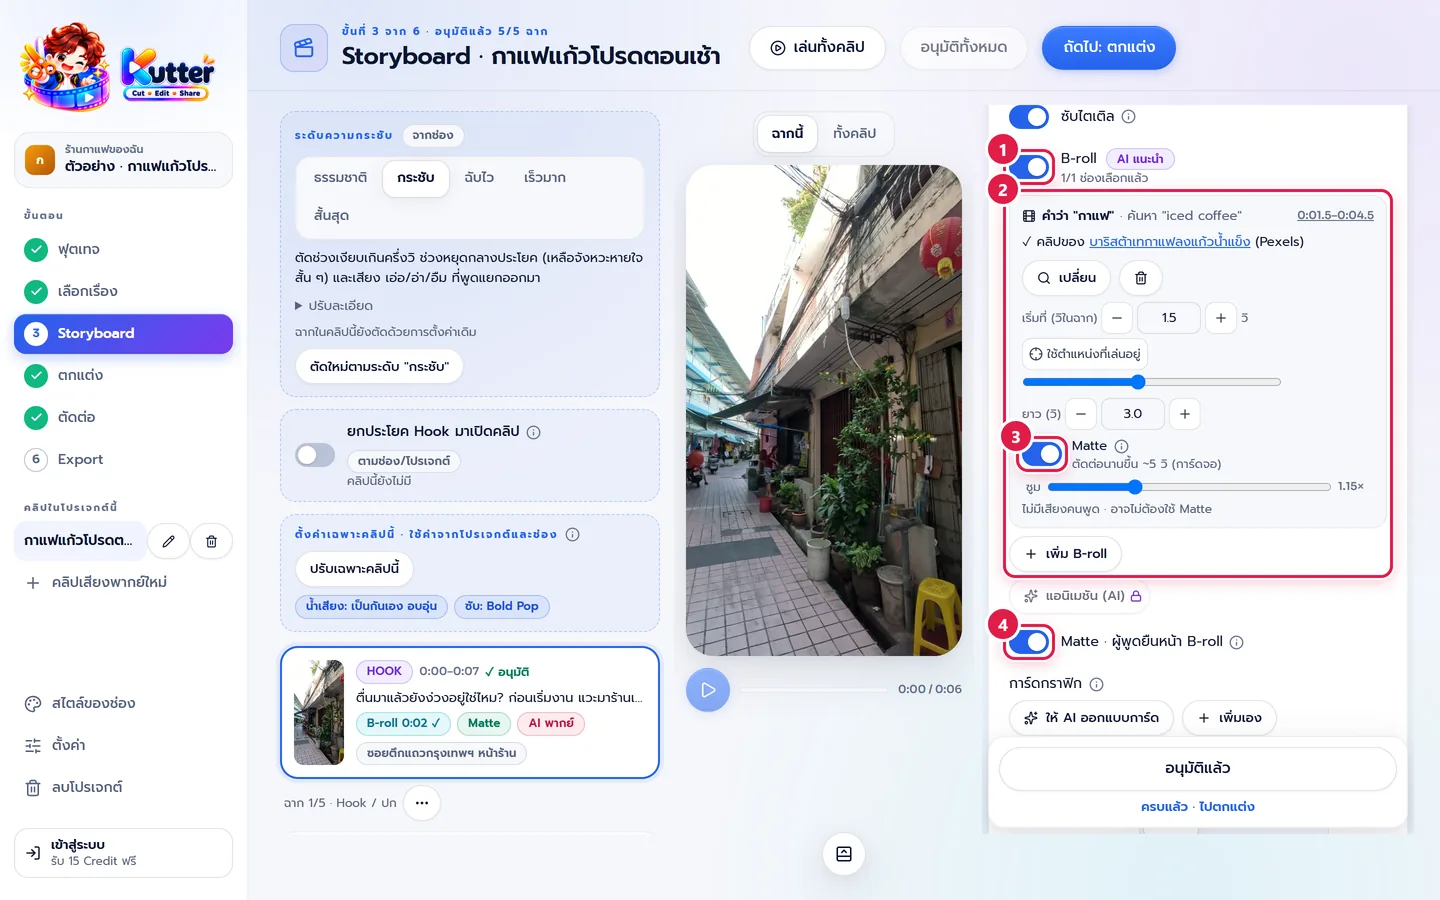Select the HOOK scene card thumbnail
Viewport: 1440px width, 900px height.
click(319, 712)
